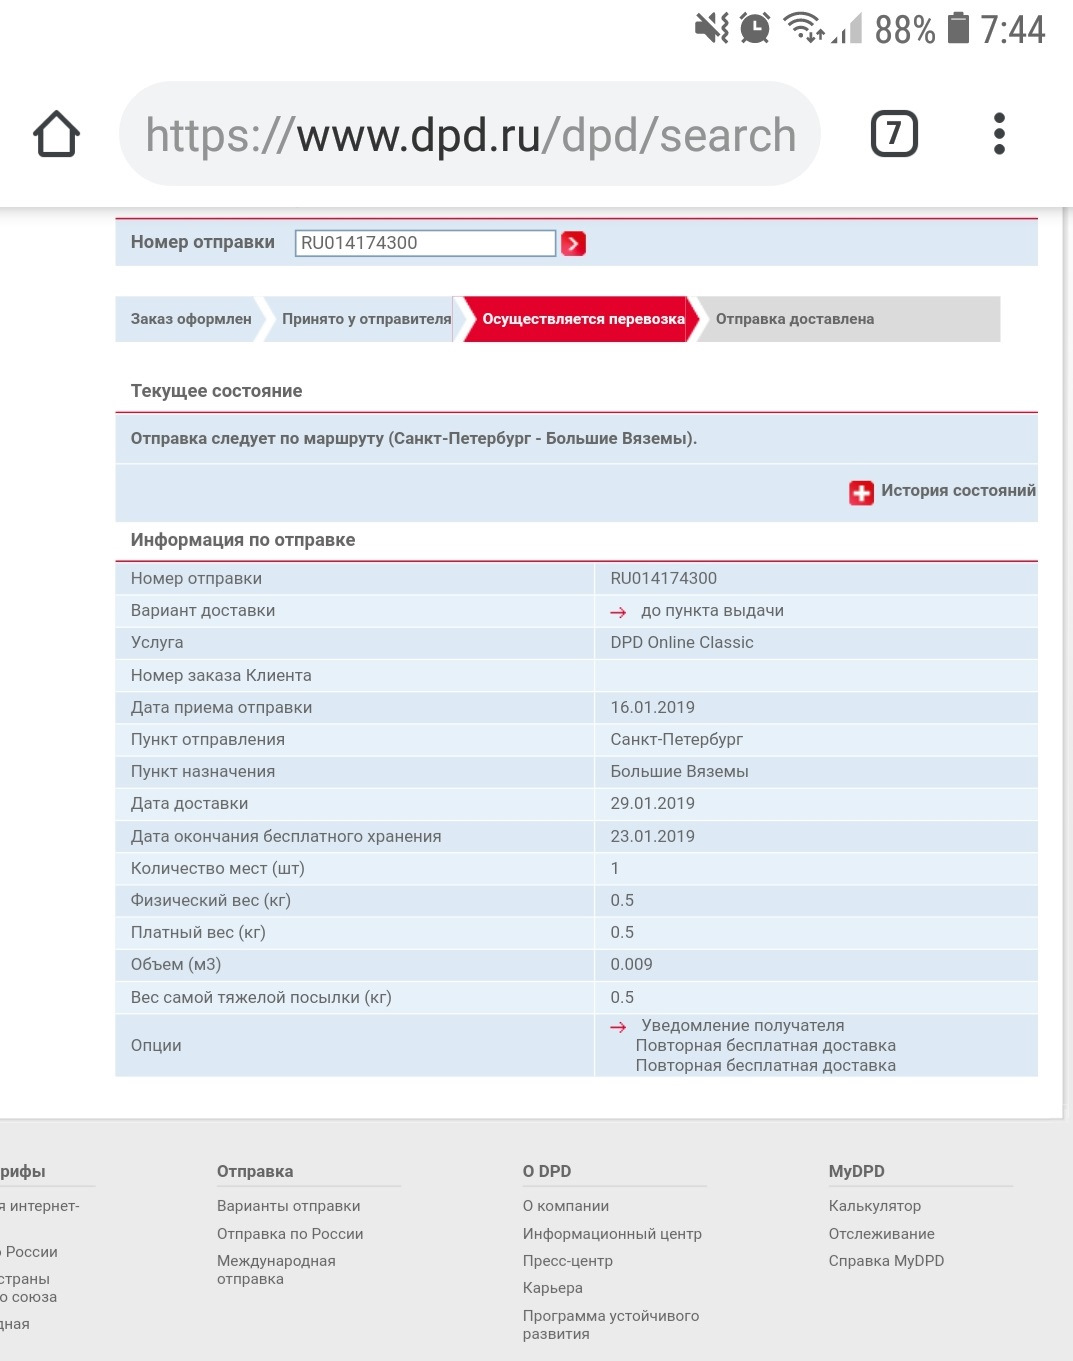Viewport: 1073px width, 1361px height.
Task: Click the Физический вес (кг) label
Action: [211, 901]
